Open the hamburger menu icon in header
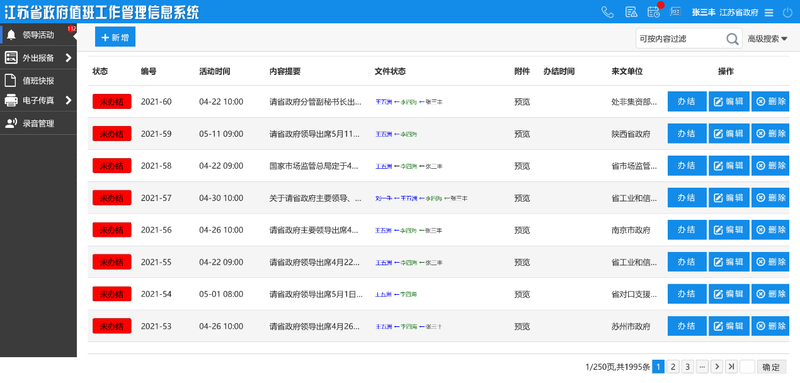The width and height of the screenshot is (800, 383). [x=769, y=13]
